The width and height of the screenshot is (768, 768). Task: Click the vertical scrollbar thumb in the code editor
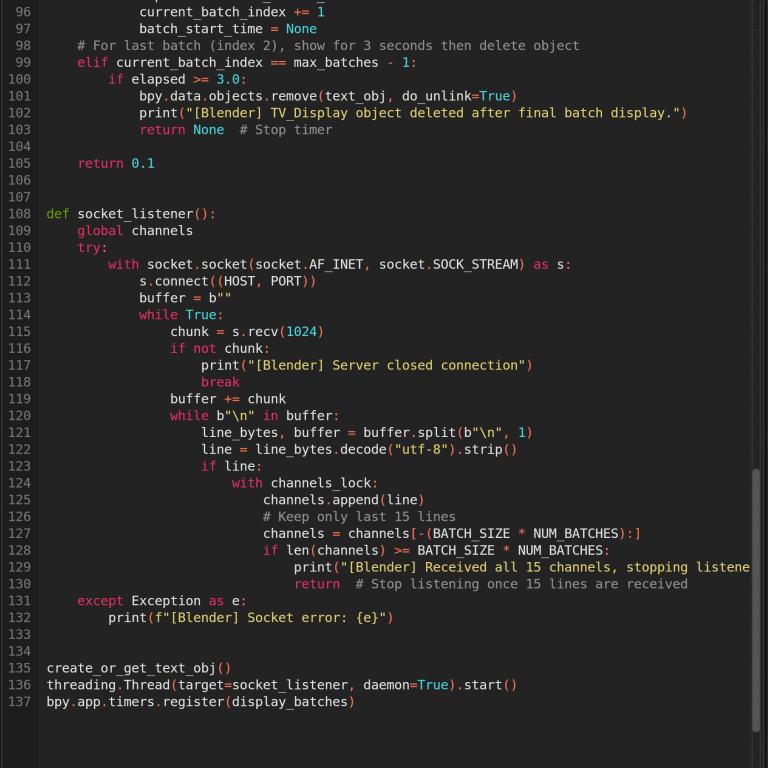click(x=756, y=600)
